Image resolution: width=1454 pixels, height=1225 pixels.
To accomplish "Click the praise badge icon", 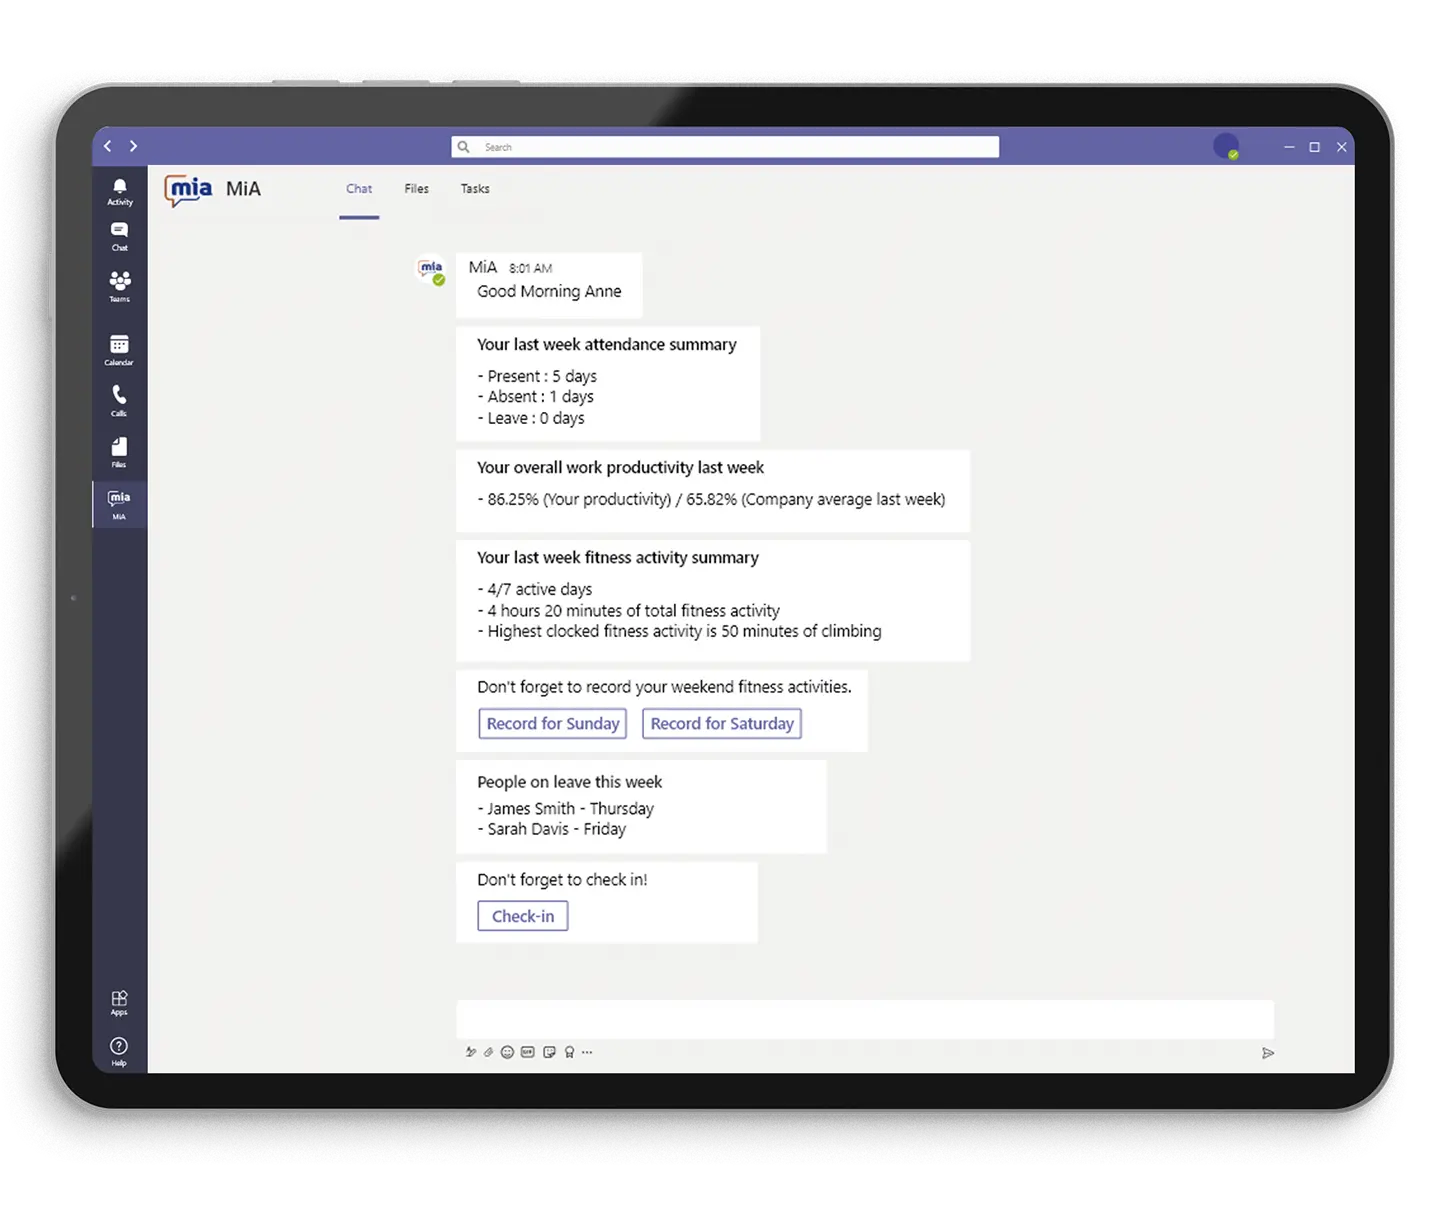I will click(569, 1052).
